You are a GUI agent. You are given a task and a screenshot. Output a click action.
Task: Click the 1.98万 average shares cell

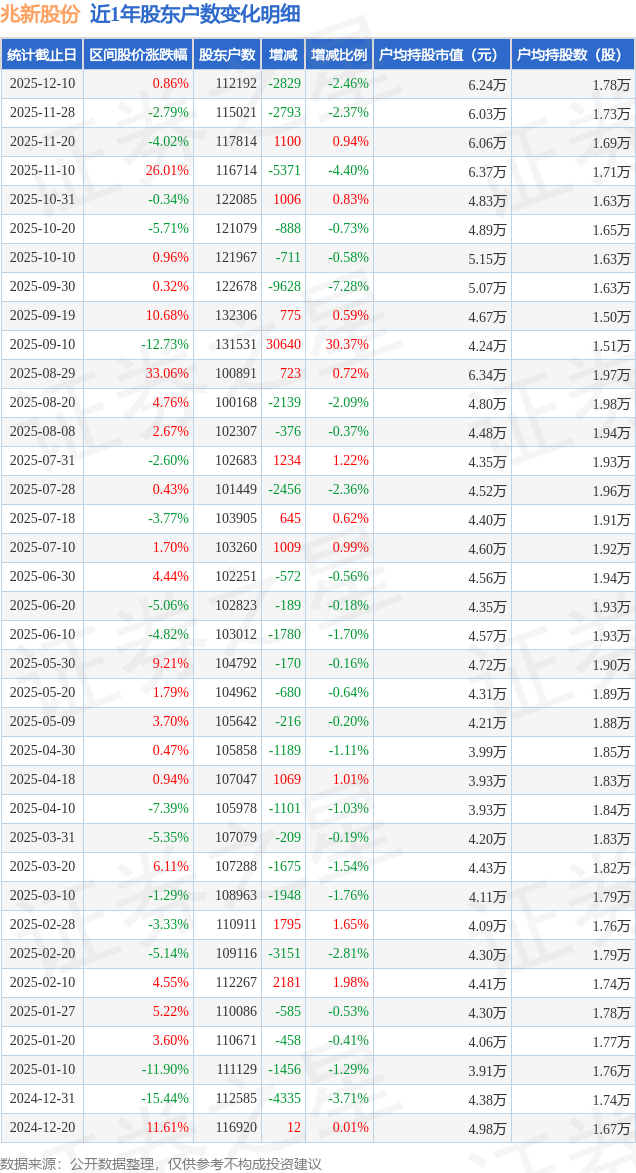(x=610, y=403)
